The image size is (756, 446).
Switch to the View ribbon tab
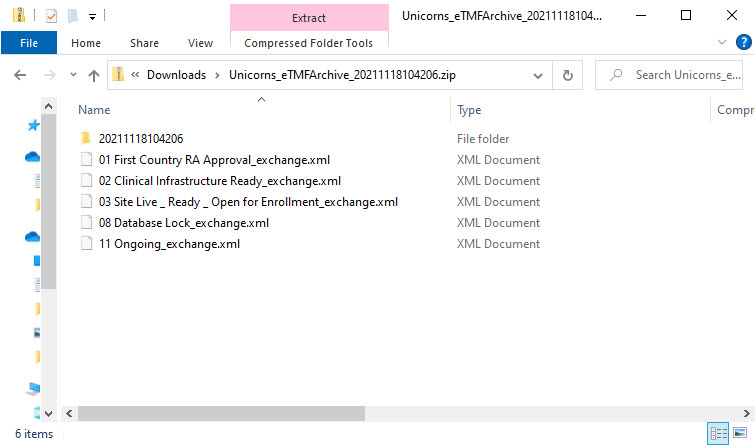200,43
